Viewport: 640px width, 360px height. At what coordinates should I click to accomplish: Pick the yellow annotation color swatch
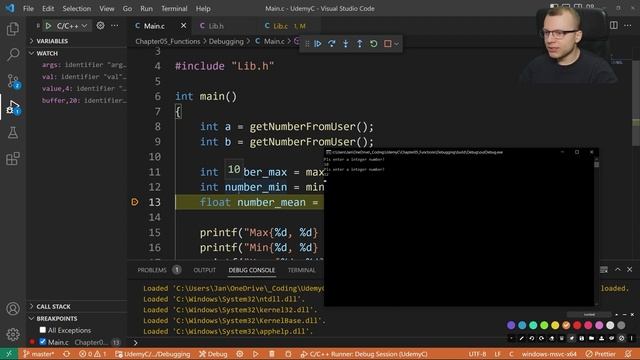(x=555, y=325)
